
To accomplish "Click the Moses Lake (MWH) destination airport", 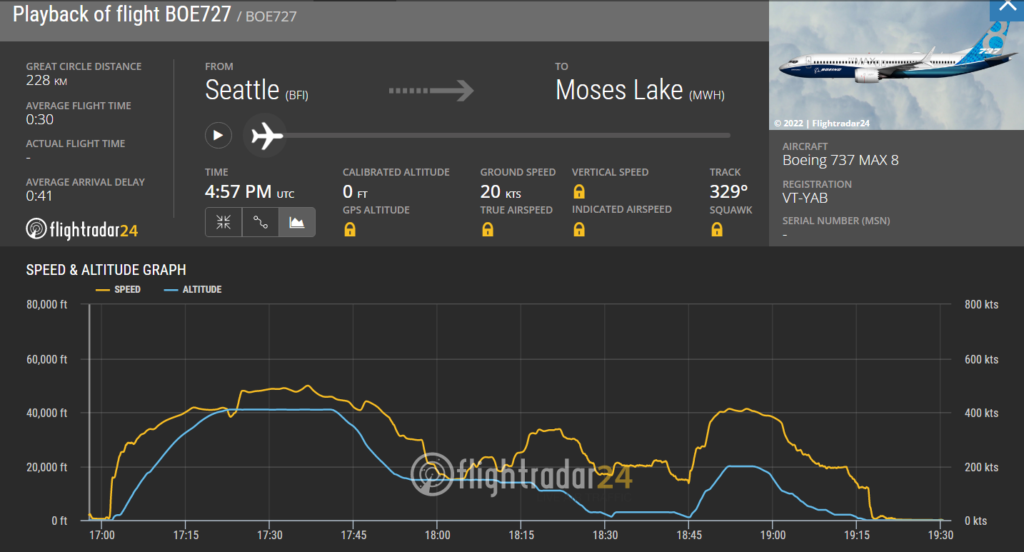I will click(x=640, y=90).
